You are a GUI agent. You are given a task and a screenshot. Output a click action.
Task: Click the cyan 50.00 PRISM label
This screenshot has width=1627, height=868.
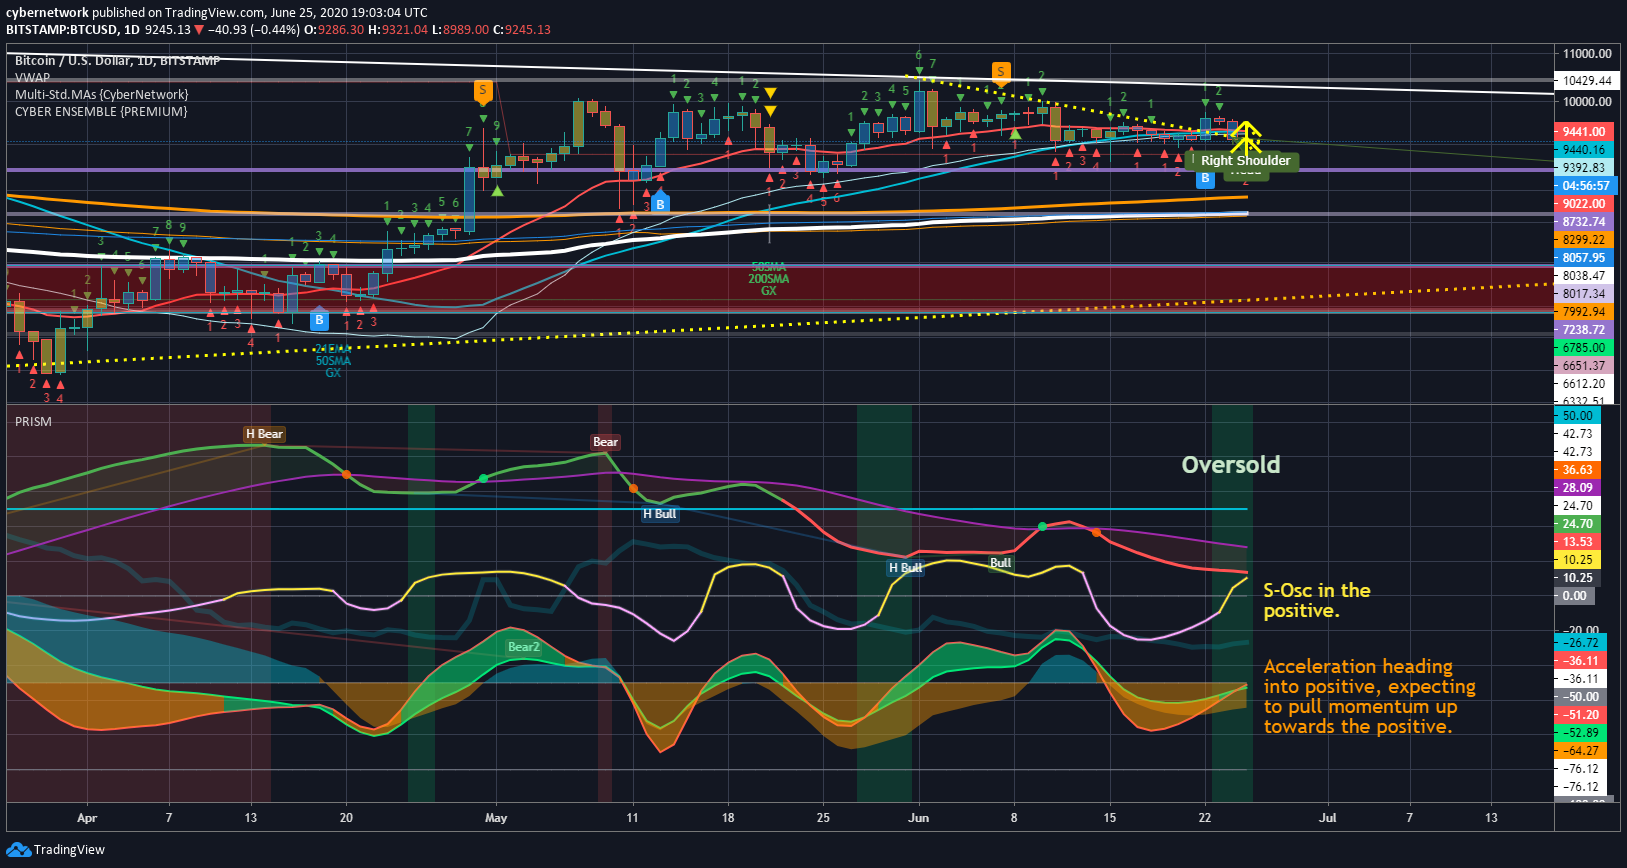pyautogui.click(x=1578, y=415)
